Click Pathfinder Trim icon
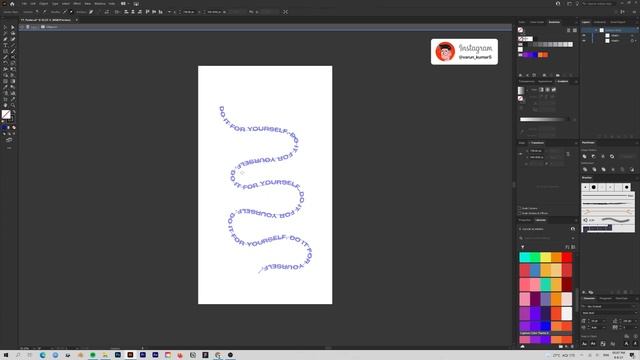Screen dimensions: 640x360 [x=594, y=169]
